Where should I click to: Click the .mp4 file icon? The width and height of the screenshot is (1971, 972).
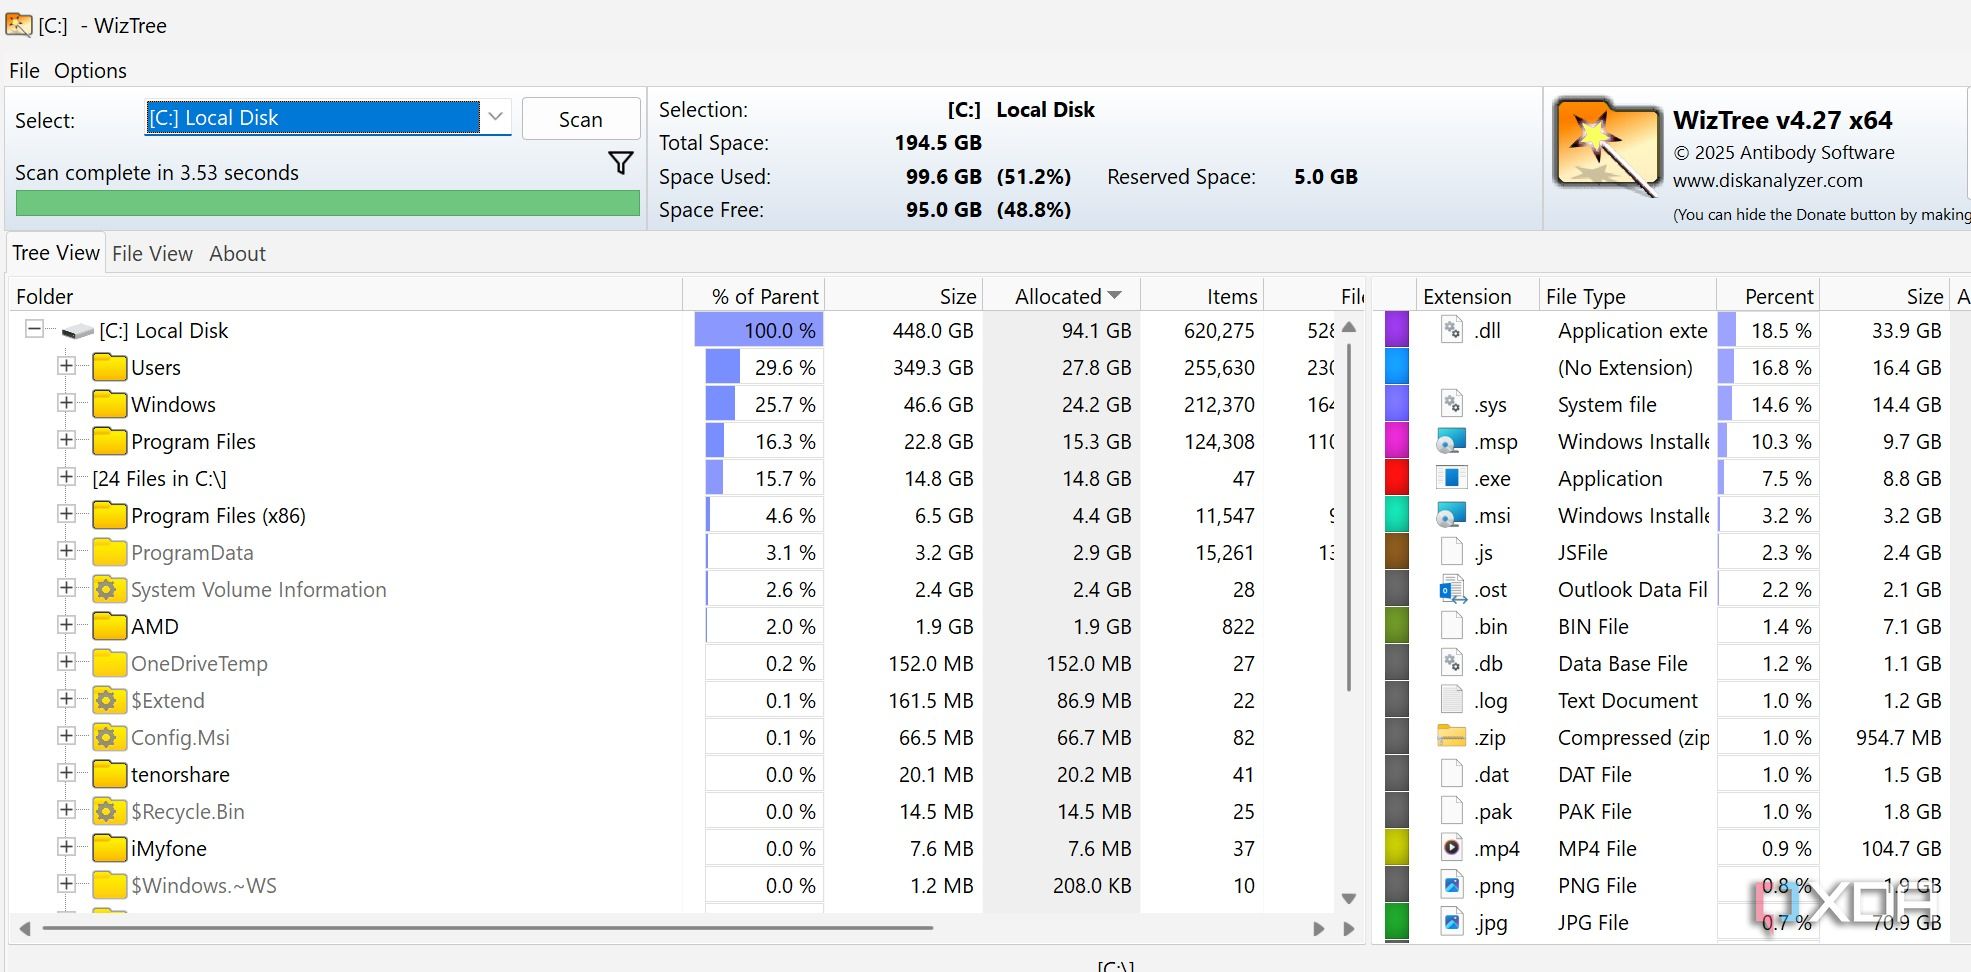click(1451, 848)
